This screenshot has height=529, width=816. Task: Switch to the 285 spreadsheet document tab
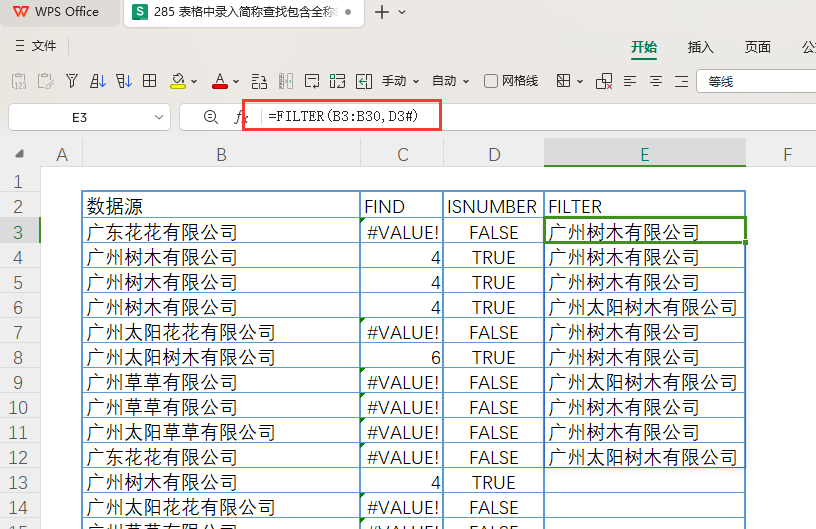tap(243, 12)
